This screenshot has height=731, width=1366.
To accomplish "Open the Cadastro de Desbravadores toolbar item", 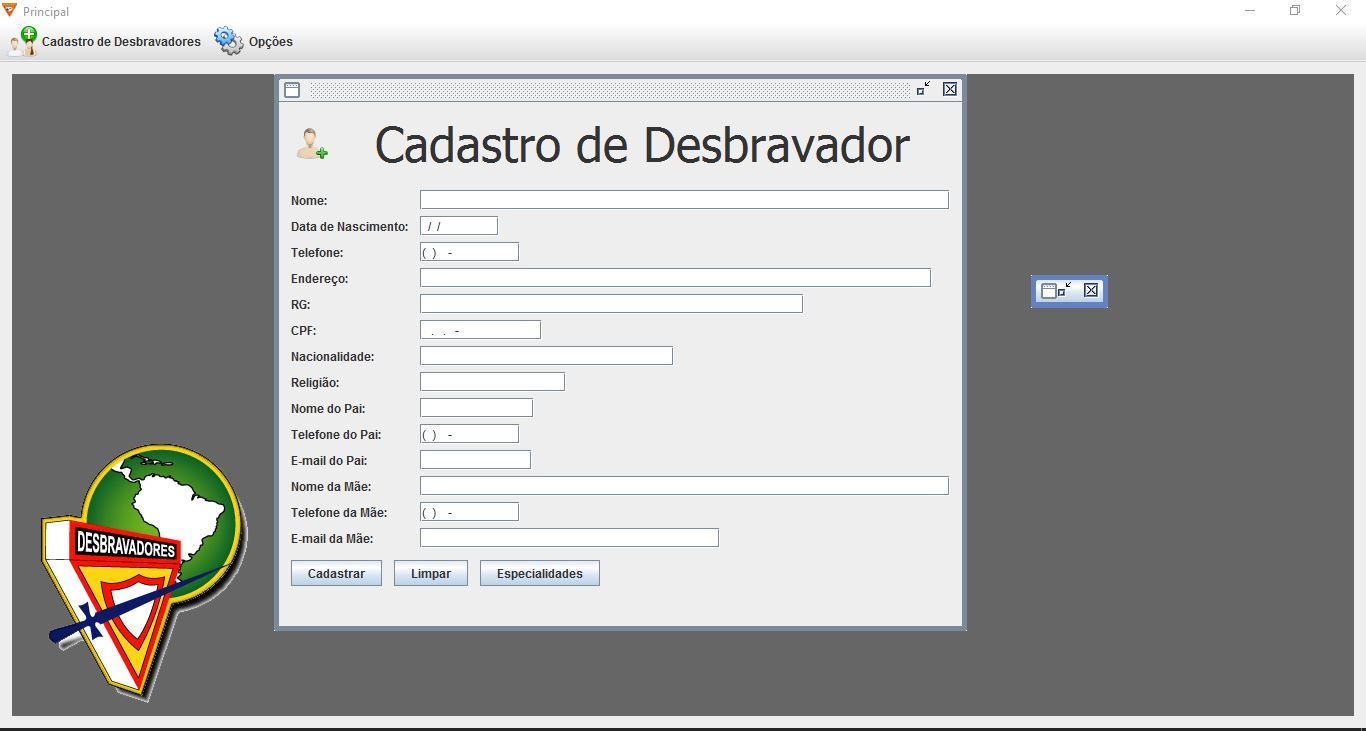I will pos(105,42).
